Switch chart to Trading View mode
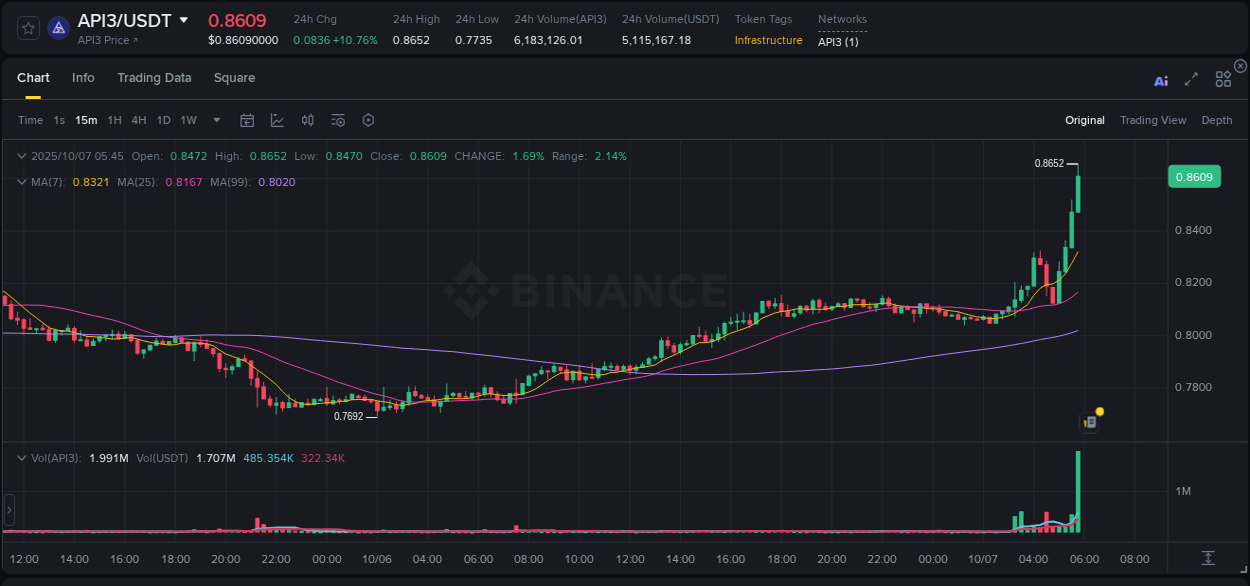The image size is (1250, 586). point(1153,119)
